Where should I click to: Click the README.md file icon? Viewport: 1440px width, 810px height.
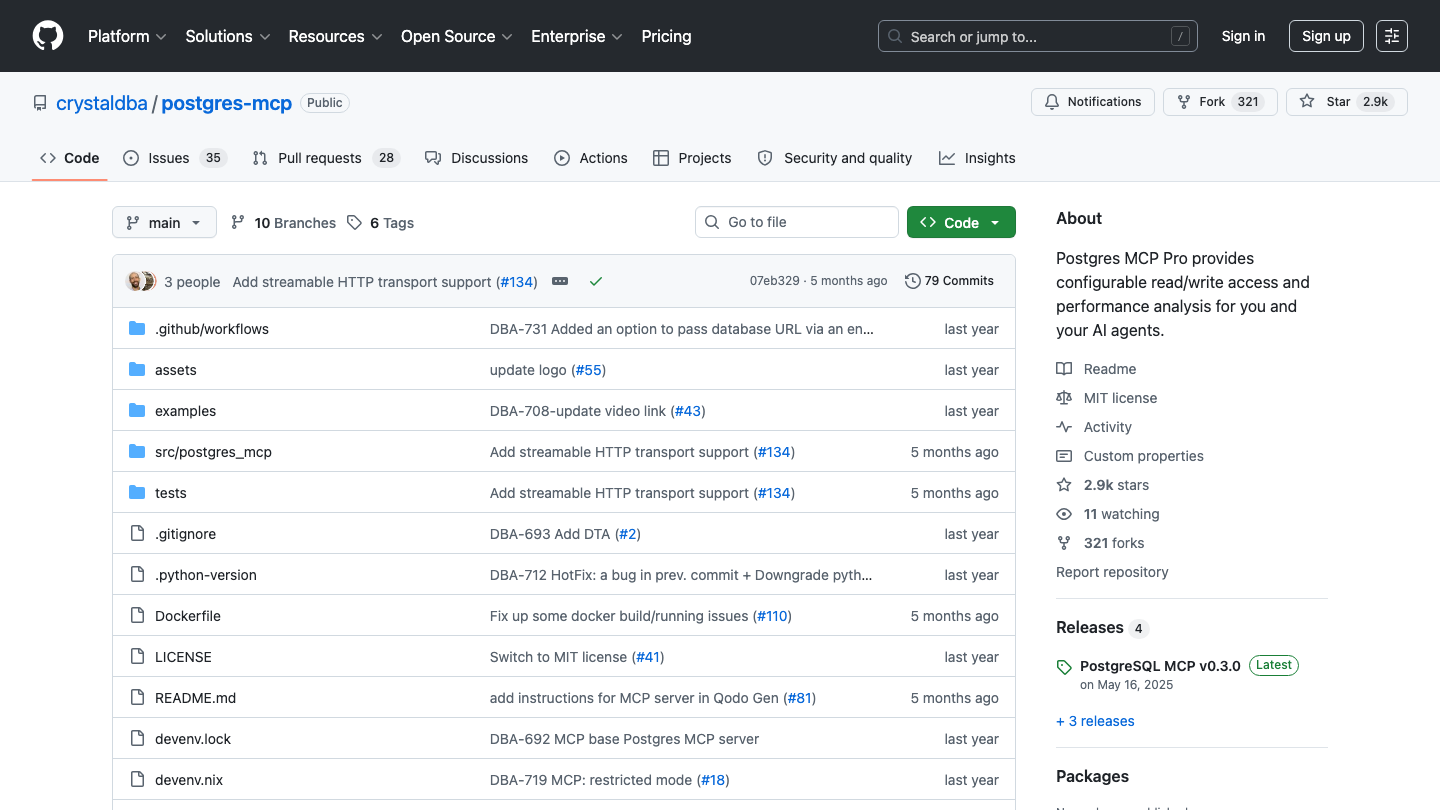pos(137,698)
